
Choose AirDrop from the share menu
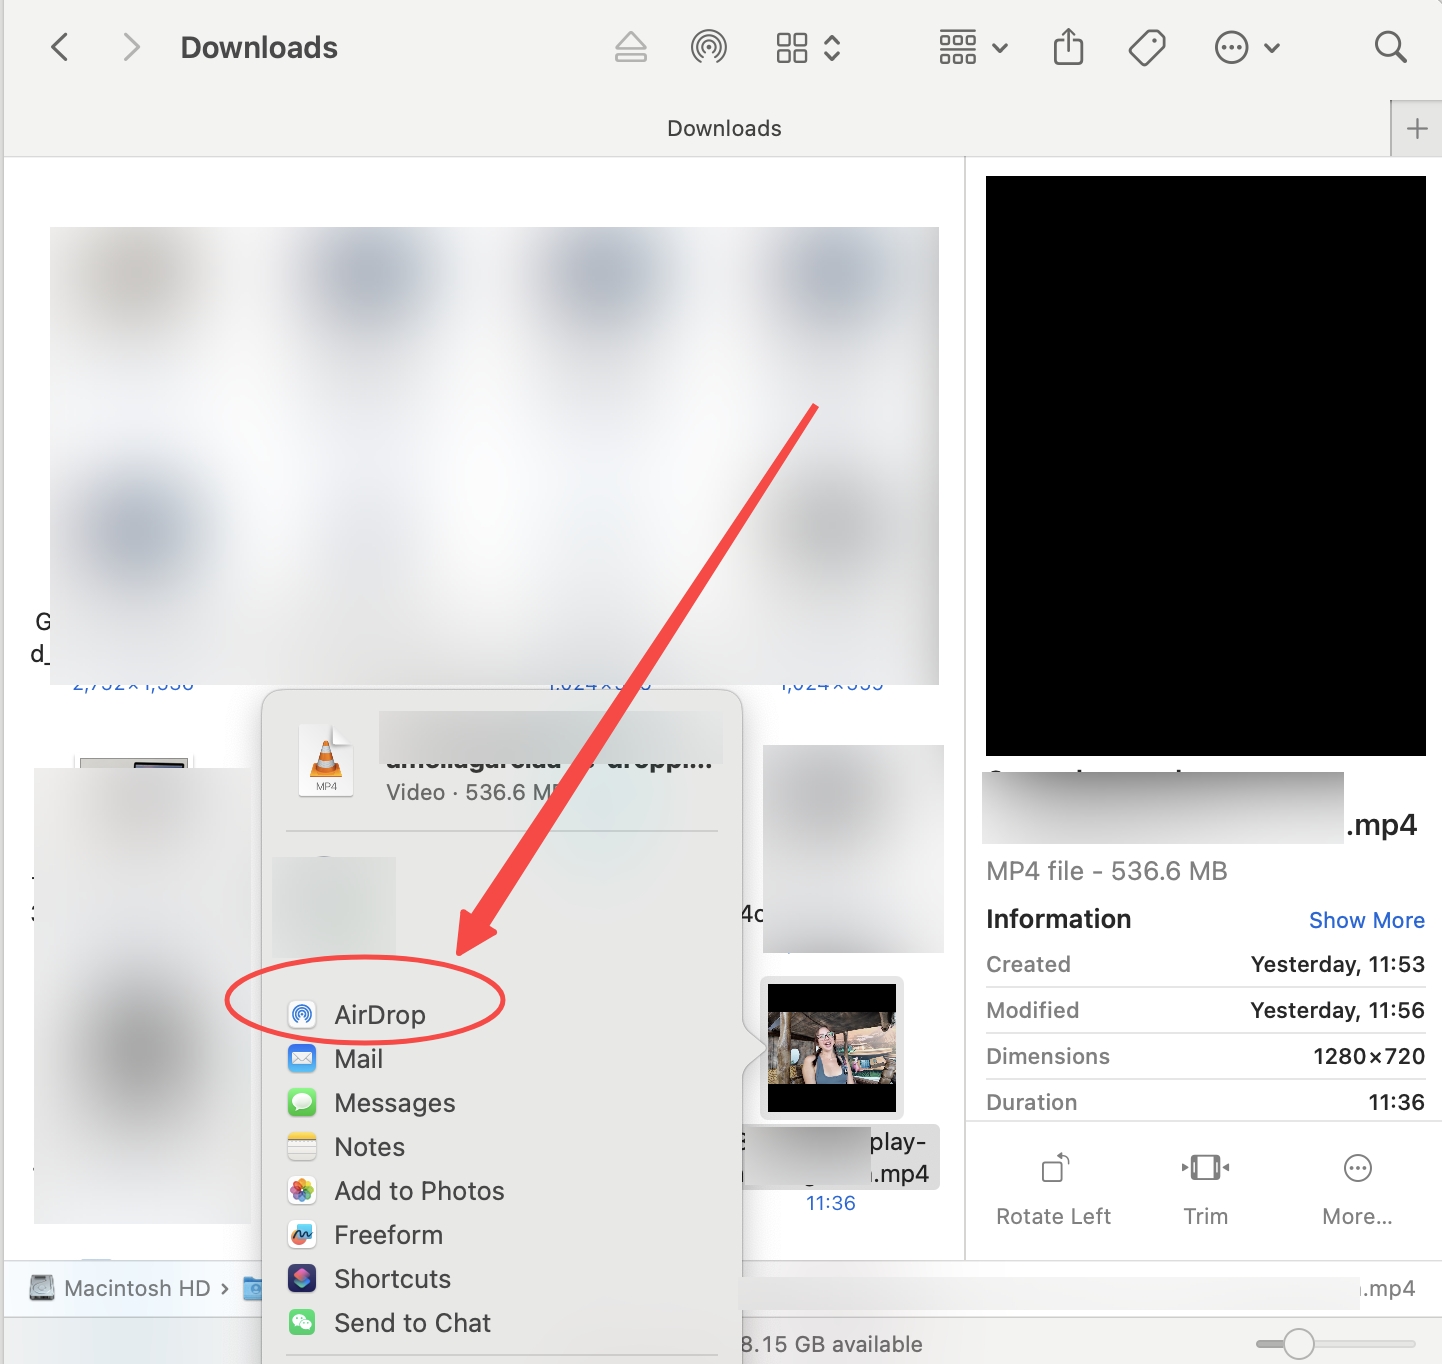pos(379,1015)
